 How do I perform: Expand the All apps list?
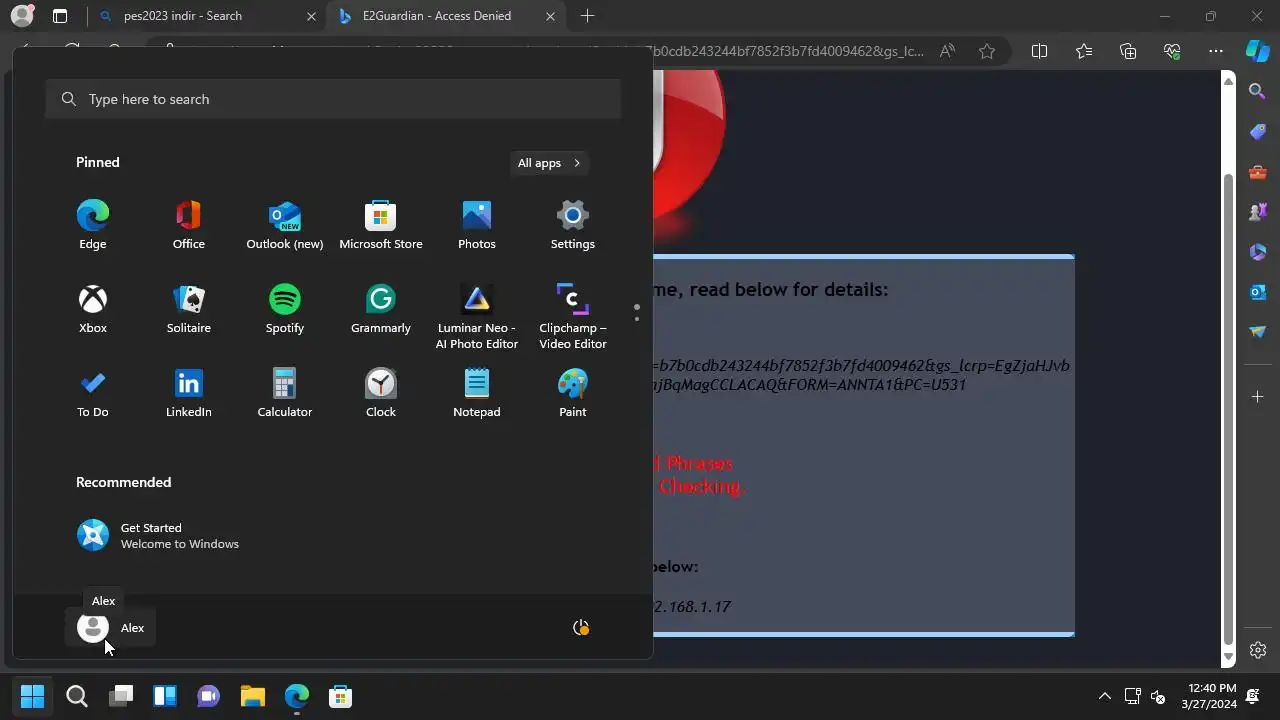point(549,163)
